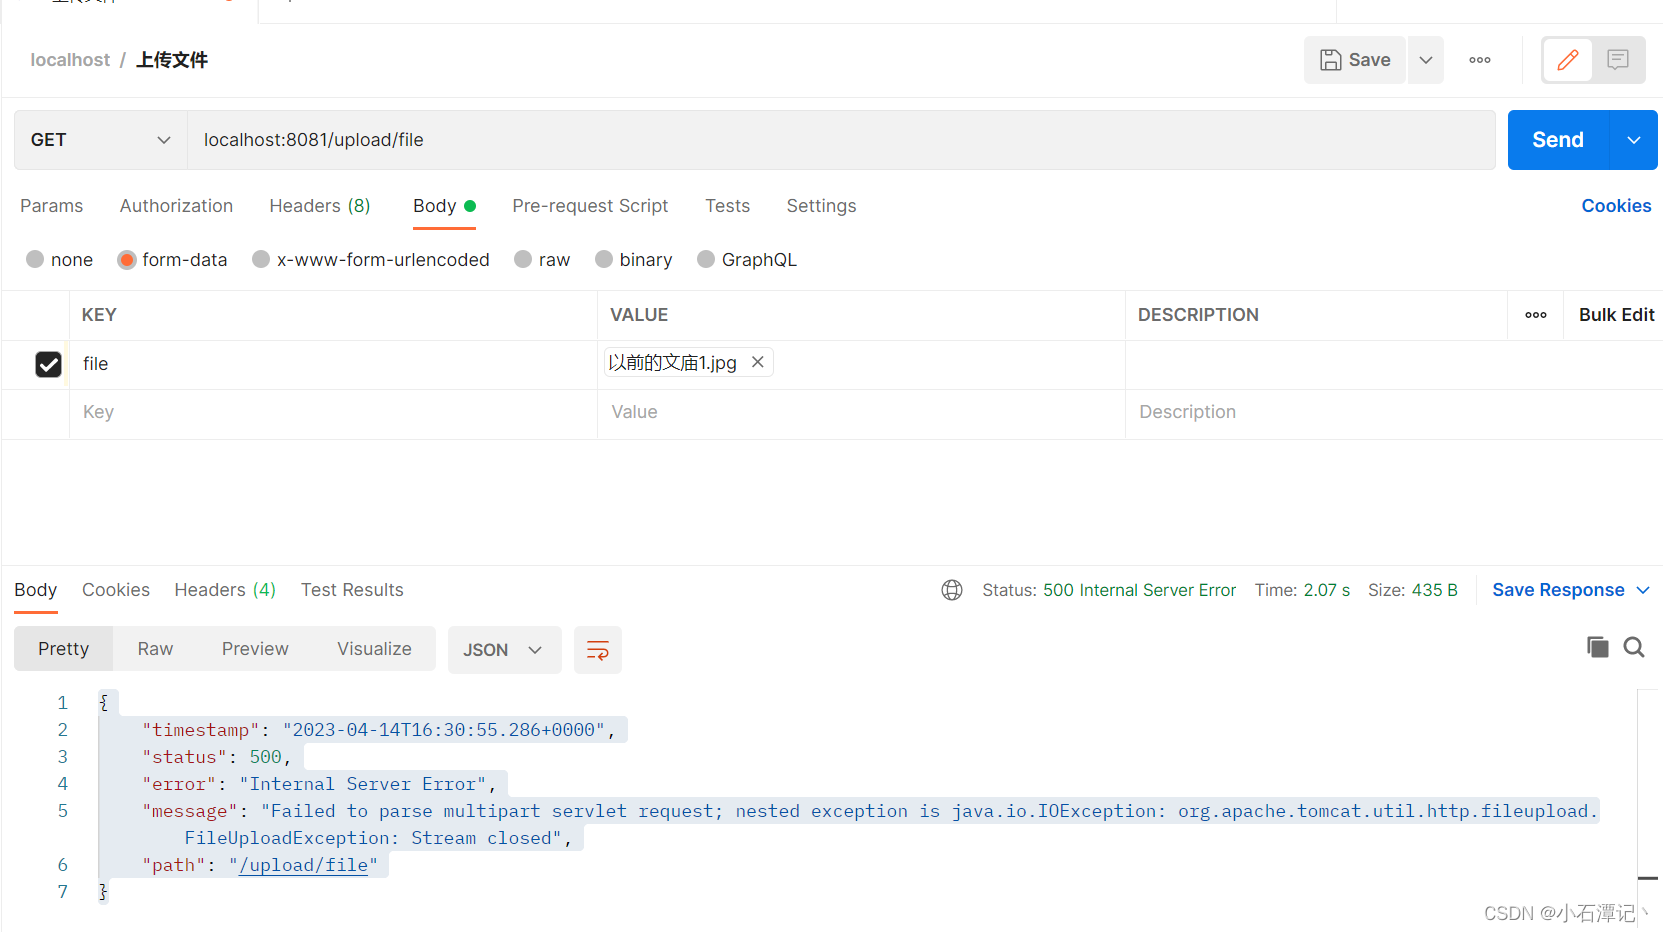Select the raw body type radio button

[523, 259]
